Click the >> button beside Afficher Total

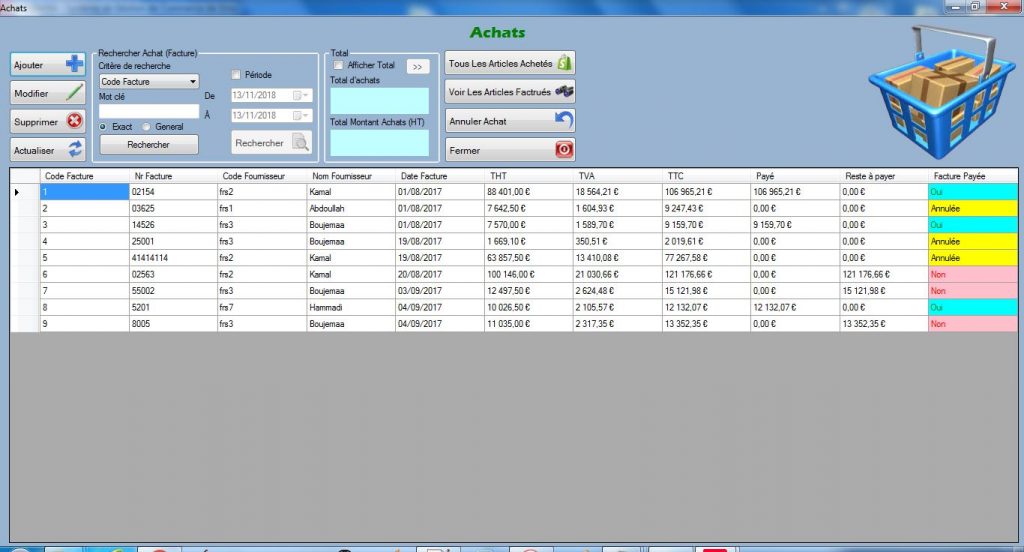click(417, 67)
